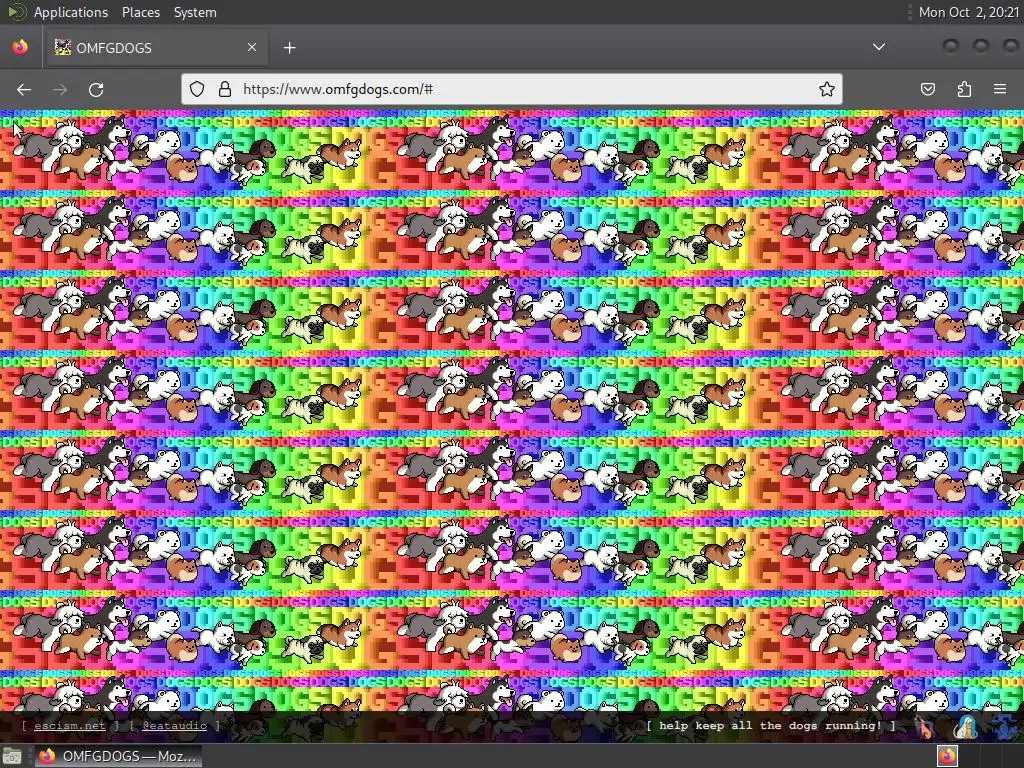The image size is (1024, 768).
Task: Open the Applications menu
Action: point(71,12)
